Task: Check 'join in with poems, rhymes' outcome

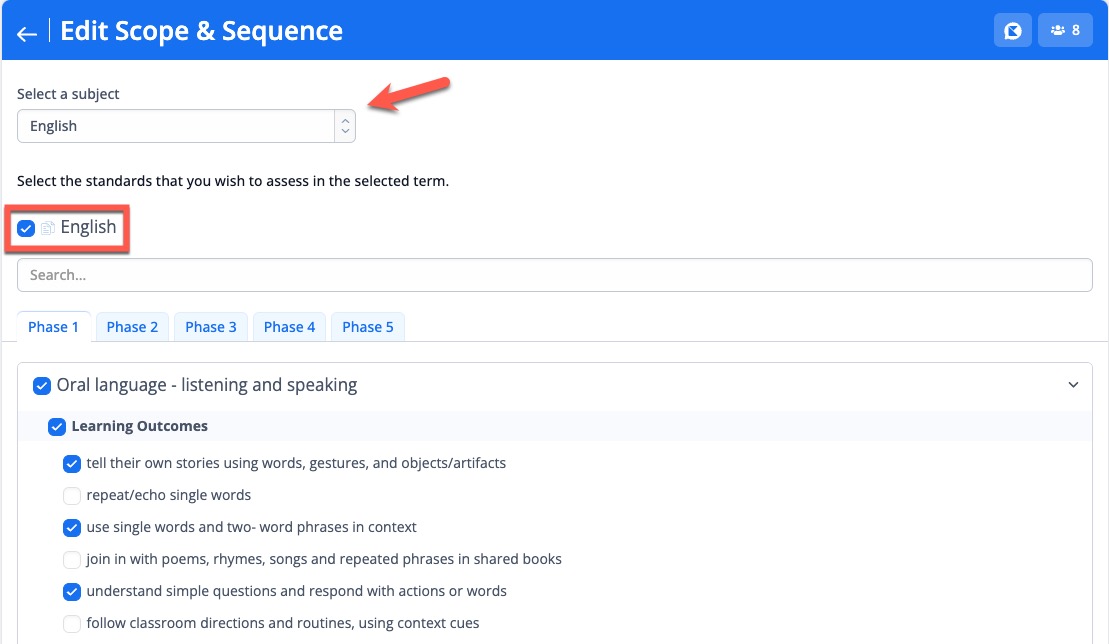Action: pyautogui.click(x=72, y=560)
